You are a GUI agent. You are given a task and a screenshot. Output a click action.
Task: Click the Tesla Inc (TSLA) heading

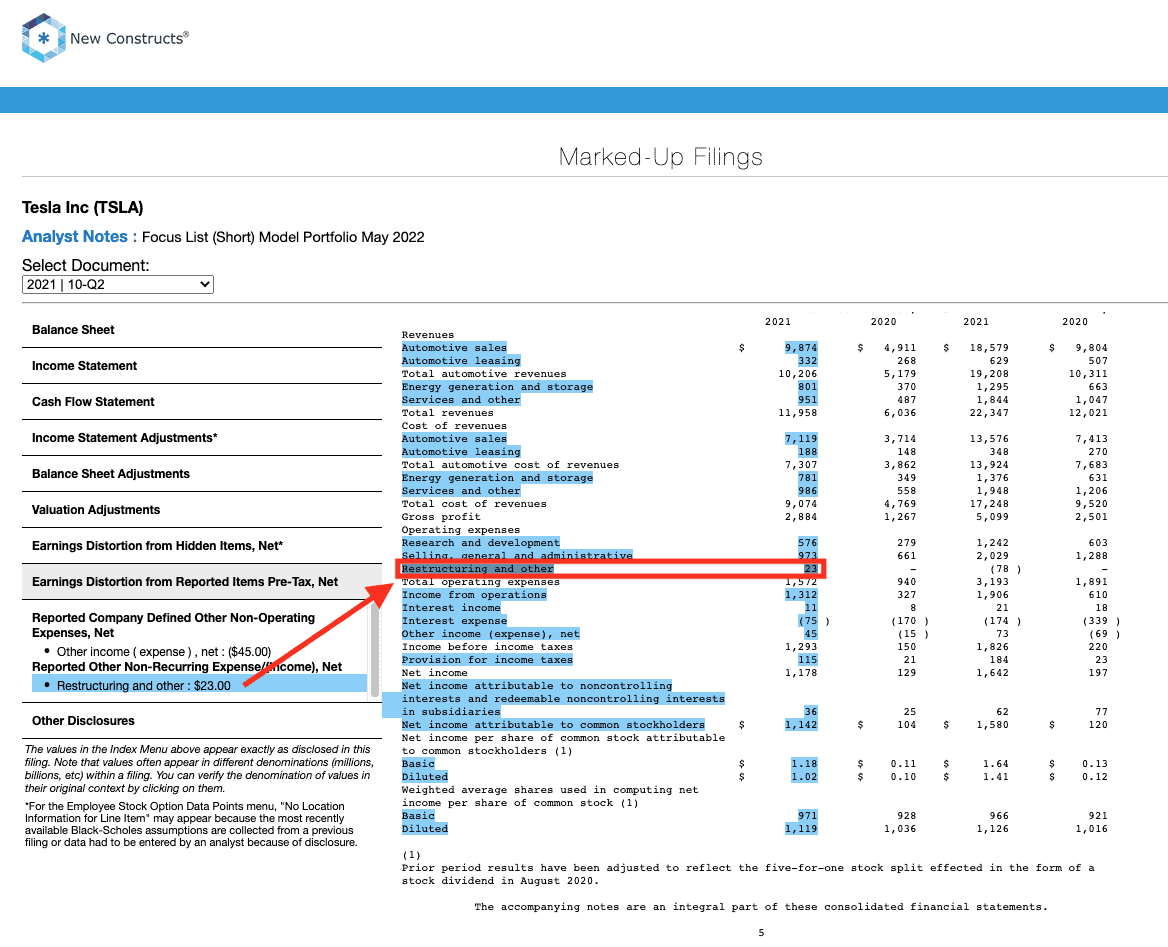click(x=83, y=208)
